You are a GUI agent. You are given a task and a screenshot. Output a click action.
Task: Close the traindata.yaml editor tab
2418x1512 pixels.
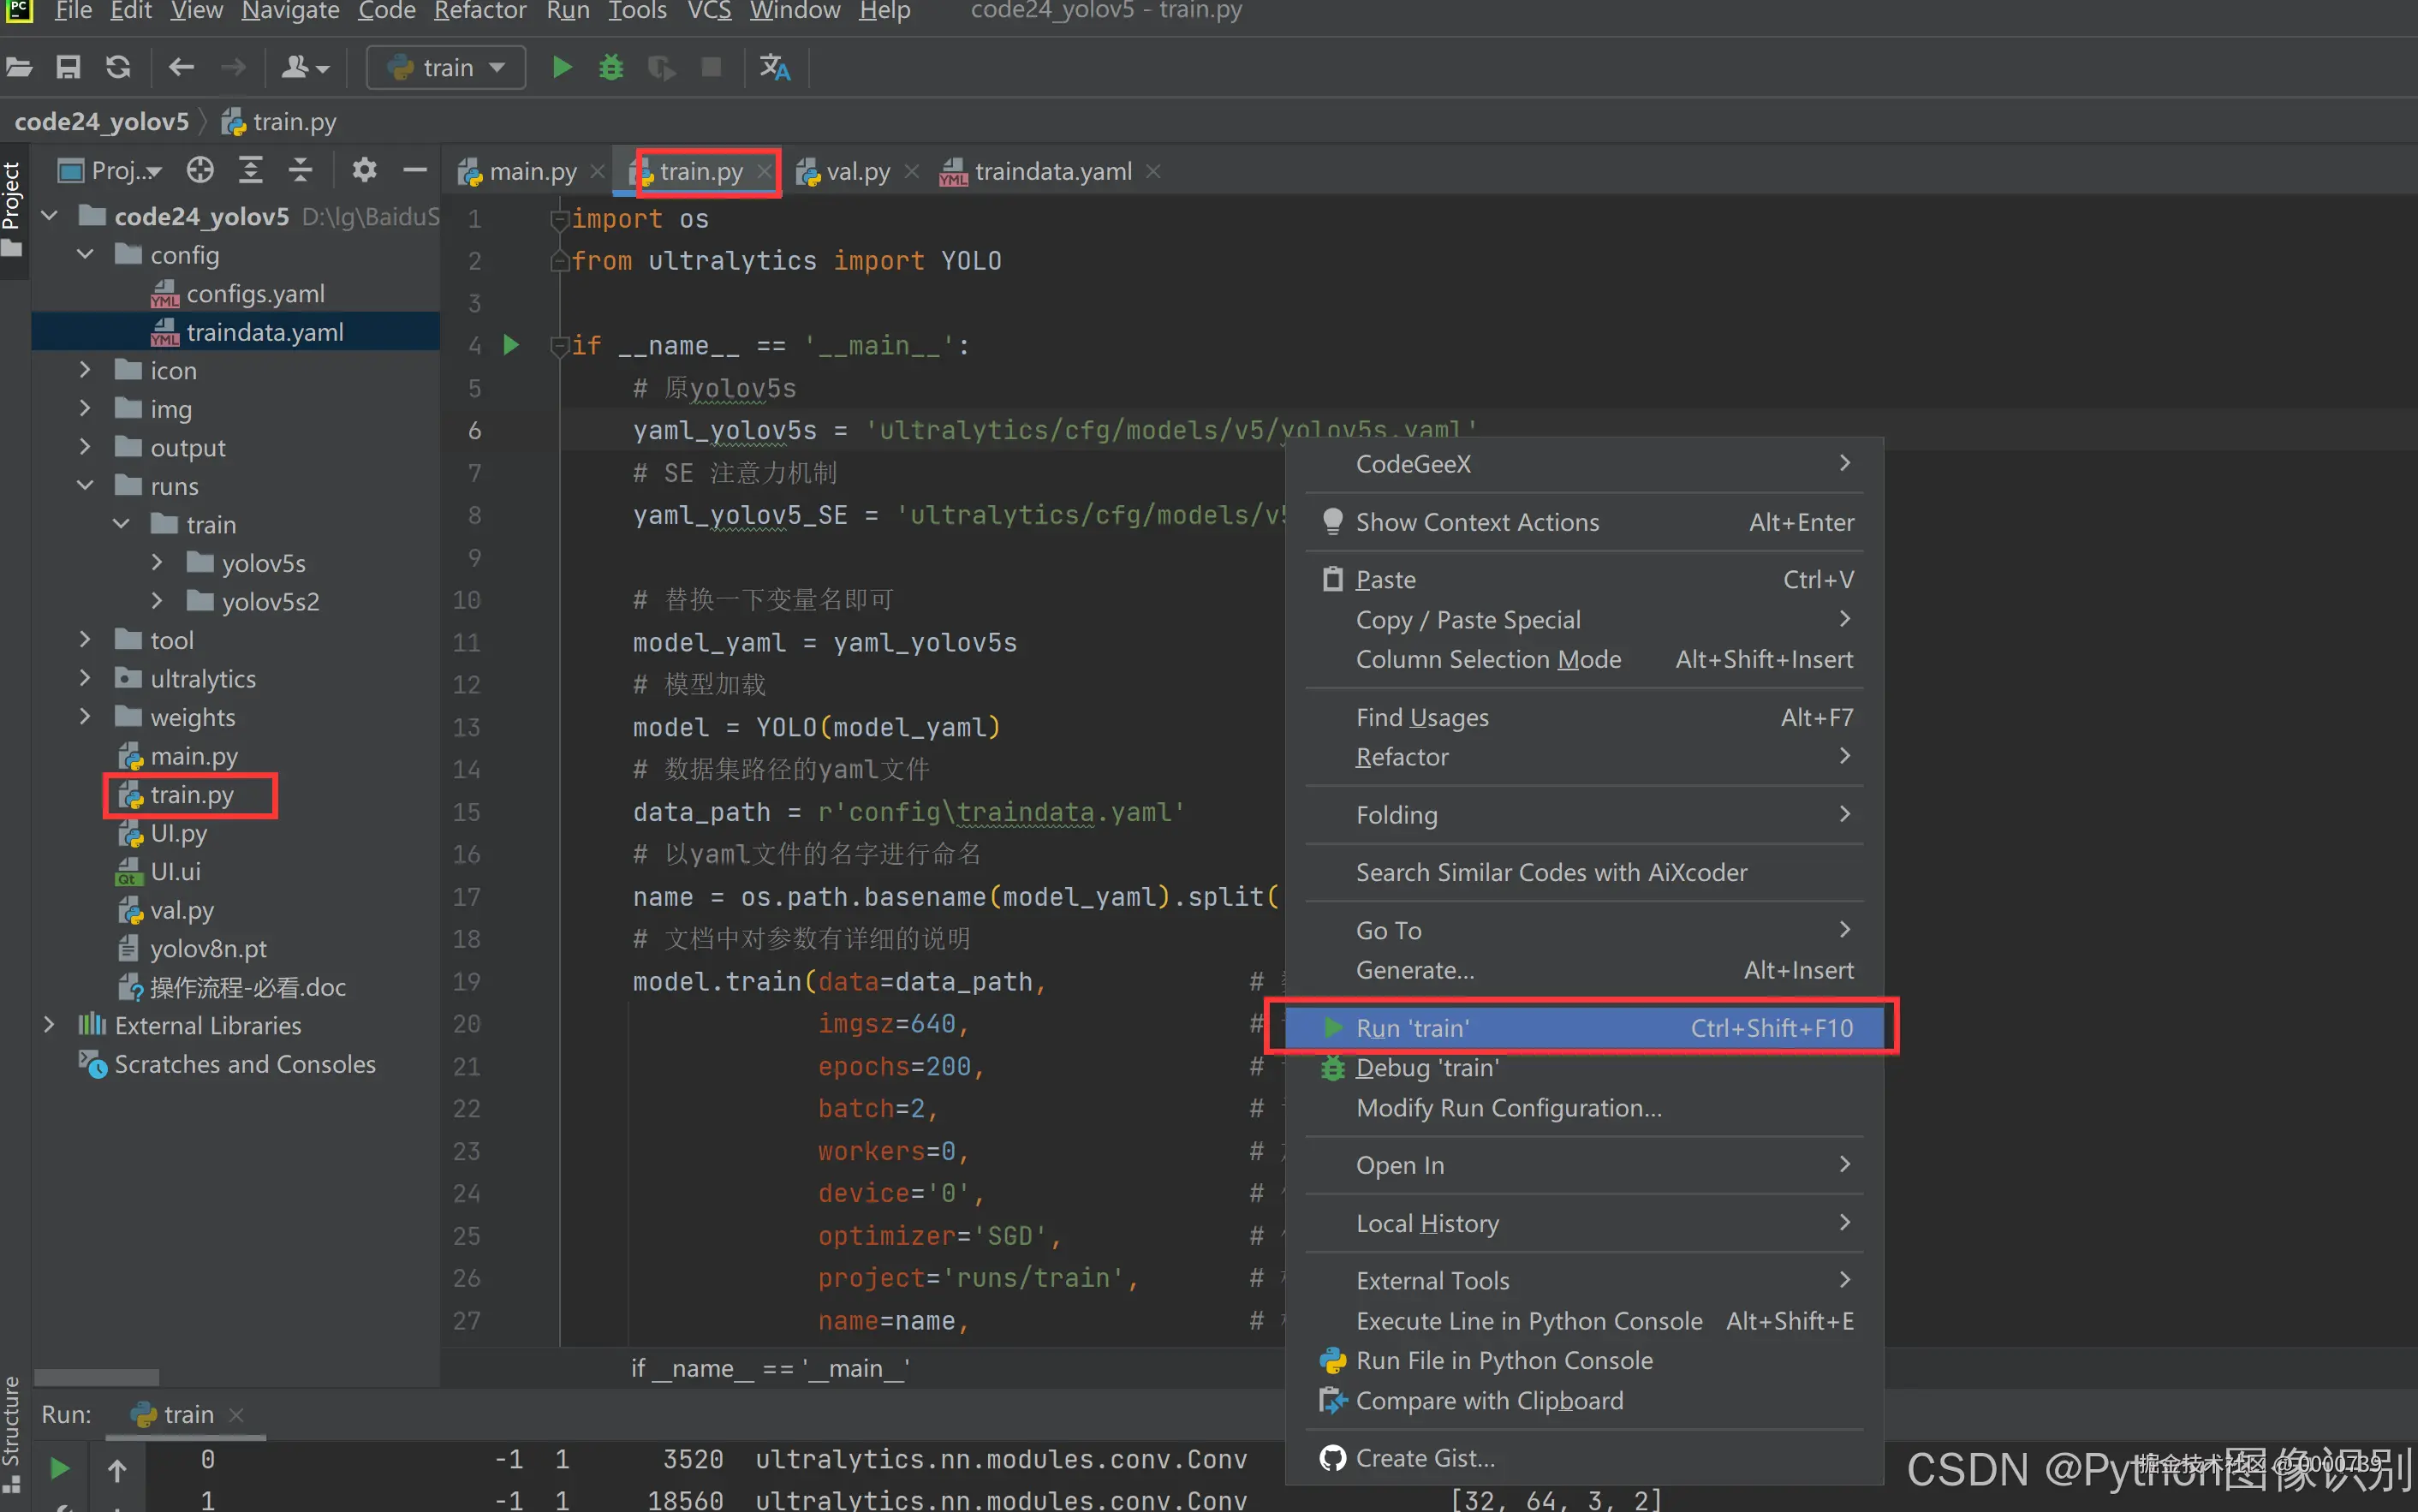[x=1153, y=172]
